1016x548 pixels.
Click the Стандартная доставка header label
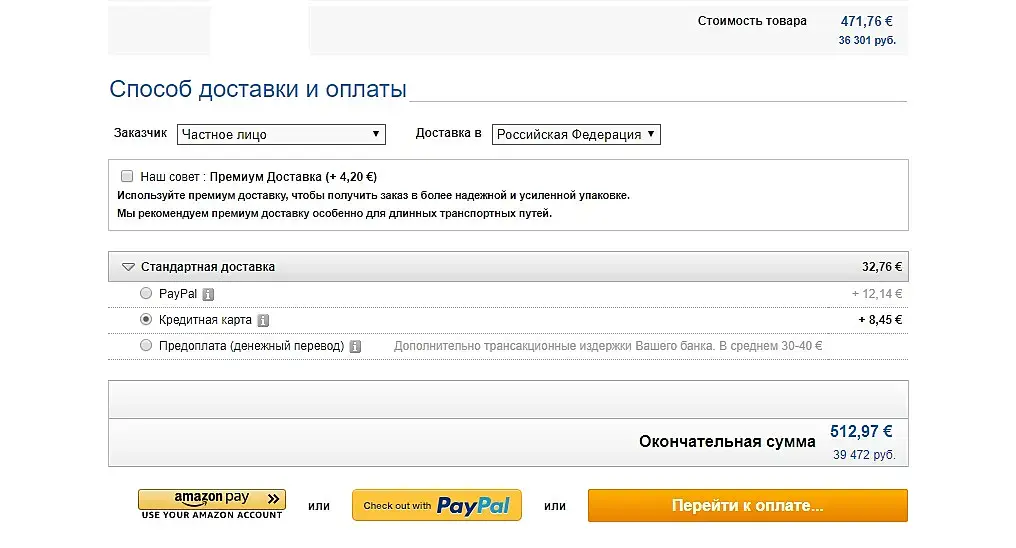point(208,267)
